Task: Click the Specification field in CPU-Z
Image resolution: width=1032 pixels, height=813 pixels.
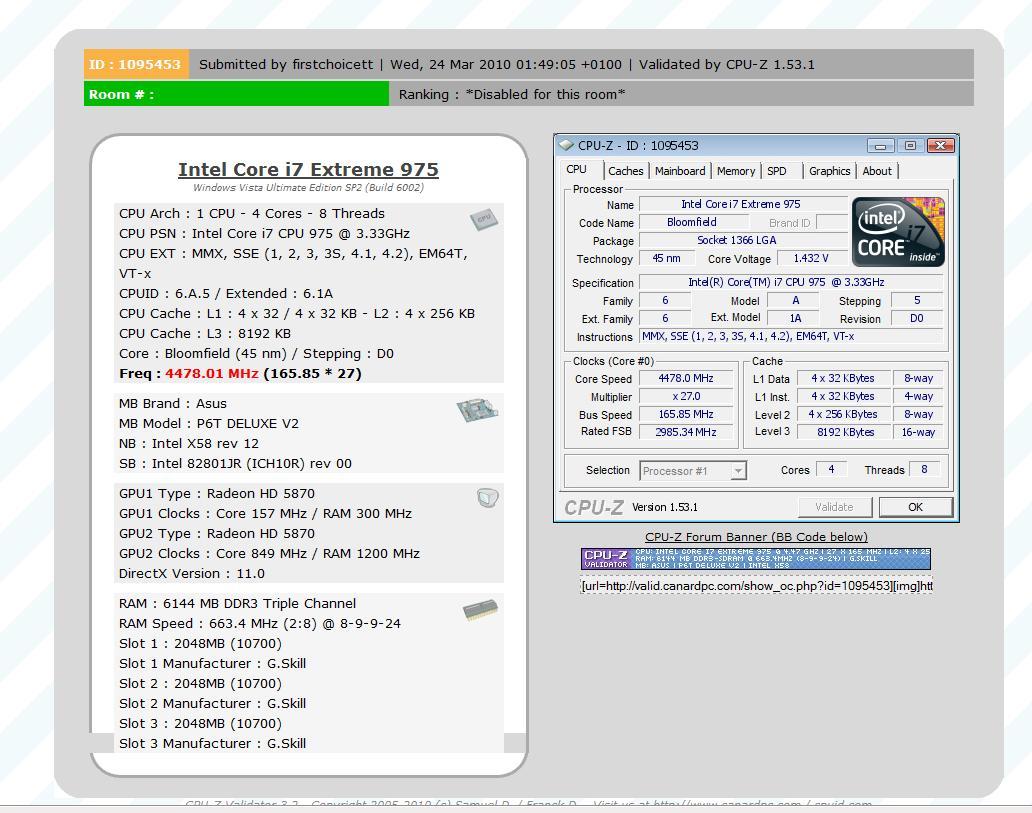Action: click(791, 282)
